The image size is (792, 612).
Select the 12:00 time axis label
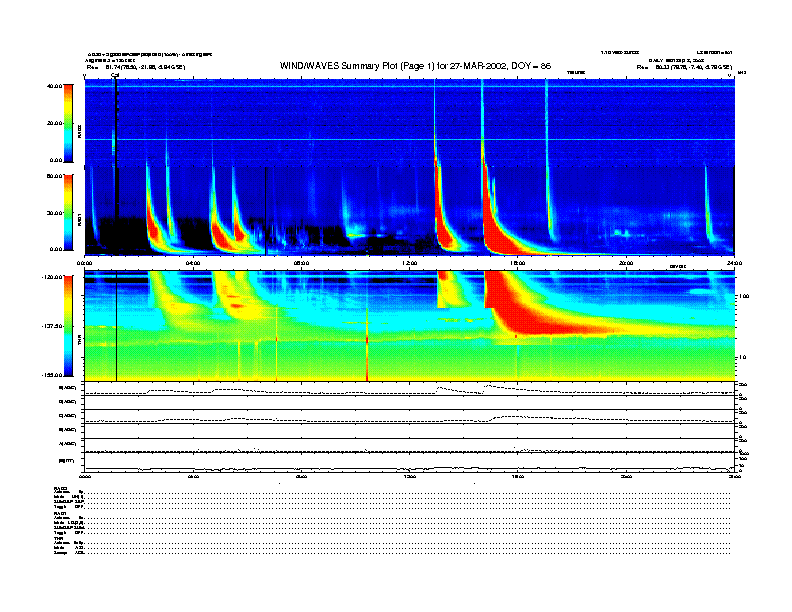coord(409,264)
